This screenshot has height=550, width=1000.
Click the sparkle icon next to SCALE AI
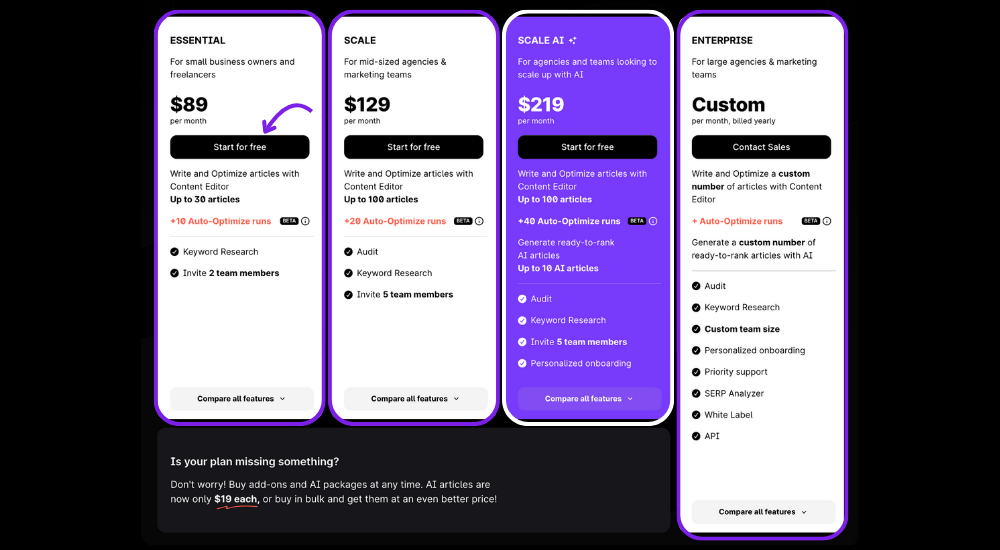point(573,40)
